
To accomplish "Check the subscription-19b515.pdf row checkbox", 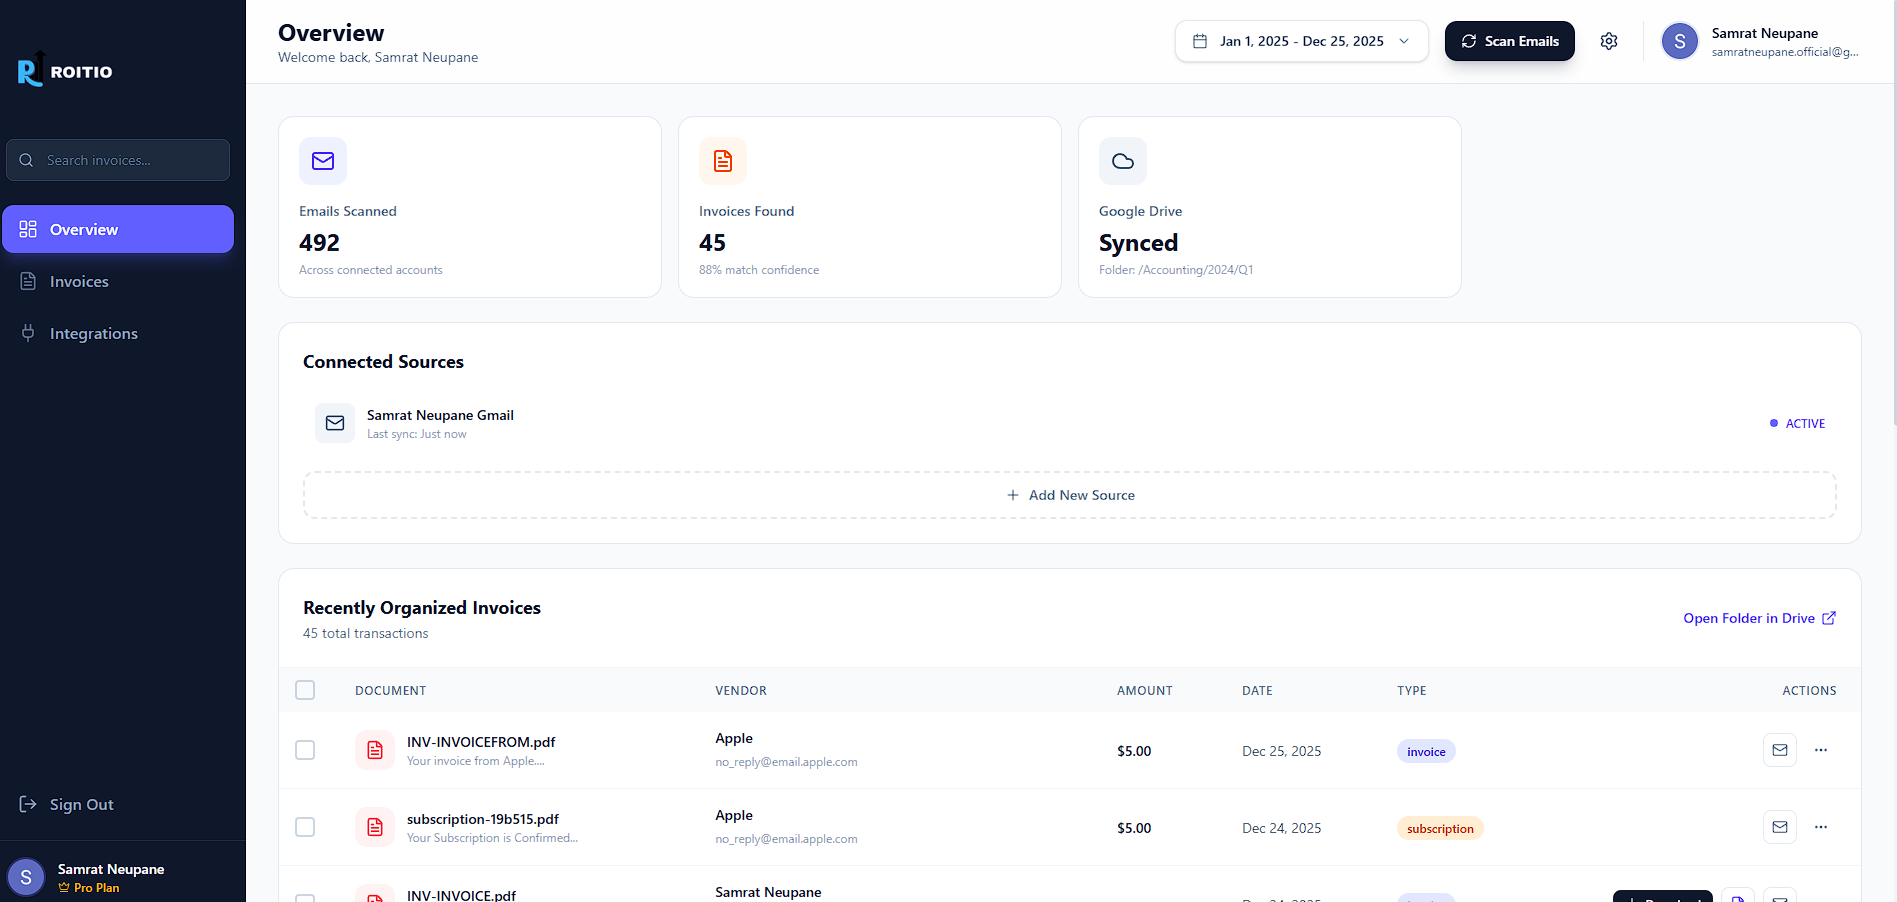I will [305, 827].
